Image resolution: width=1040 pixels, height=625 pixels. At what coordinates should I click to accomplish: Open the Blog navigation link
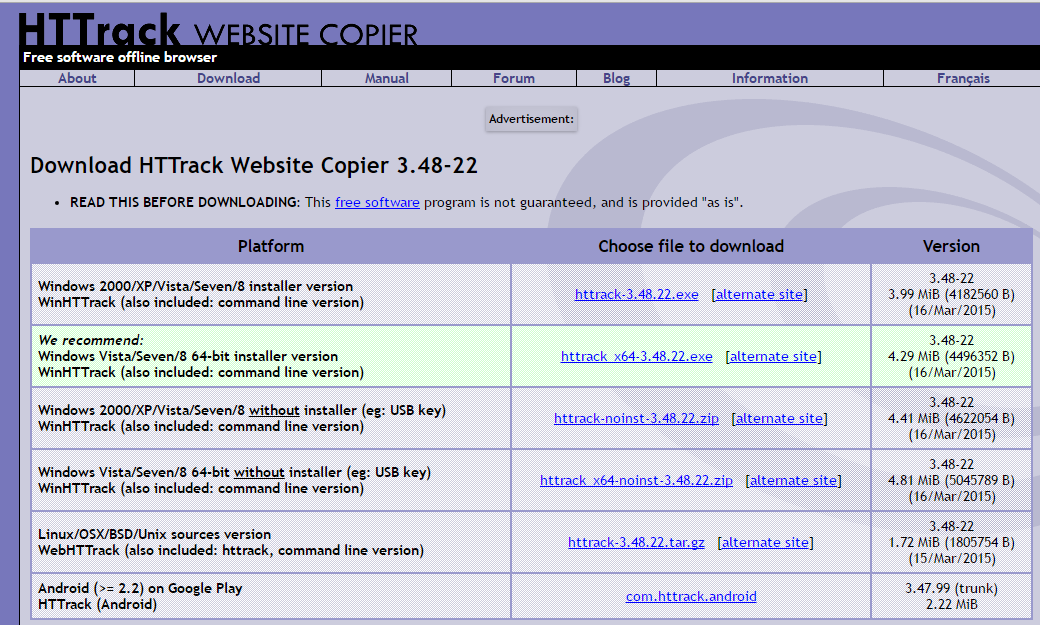point(616,78)
